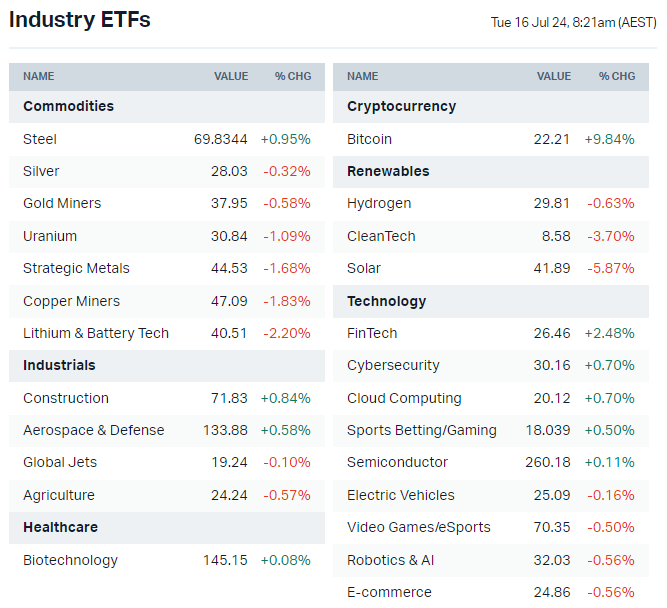
Task: Select the Solar ETF row
Action: click(364, 268)
